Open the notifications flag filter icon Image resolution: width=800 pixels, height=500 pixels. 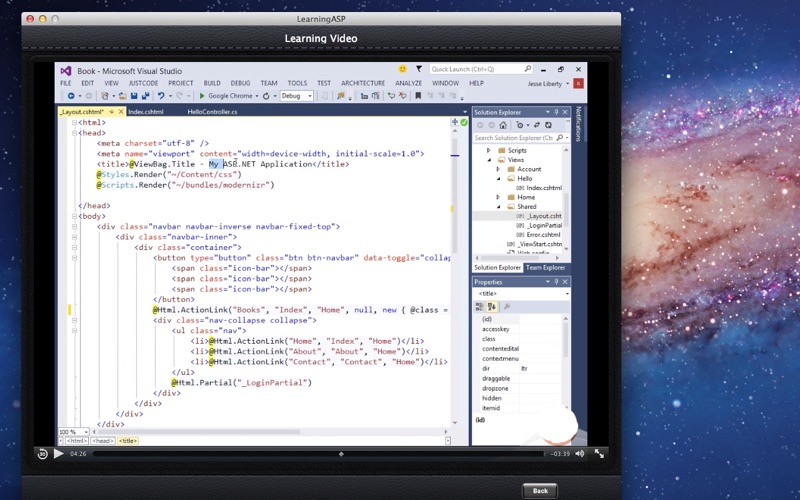tap(419, 69)
